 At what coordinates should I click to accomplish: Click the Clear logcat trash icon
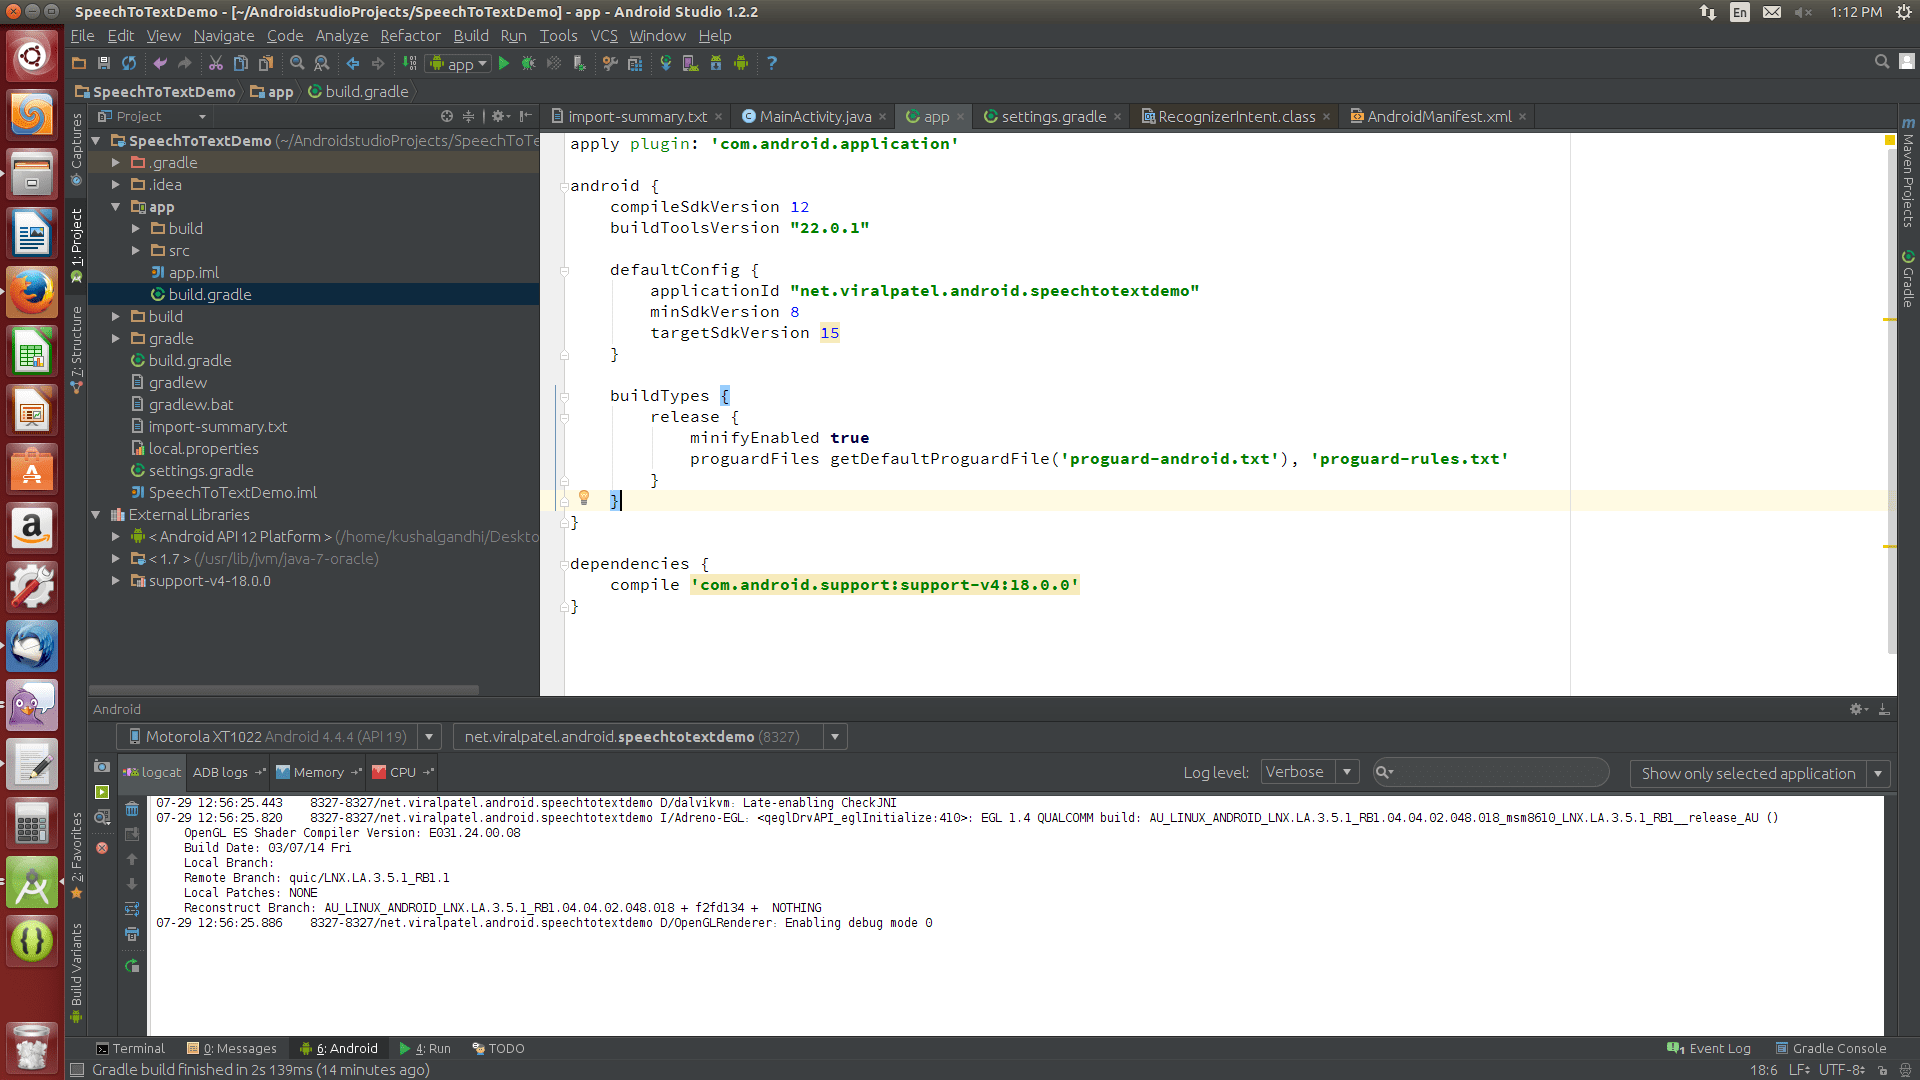click(132, 808)
